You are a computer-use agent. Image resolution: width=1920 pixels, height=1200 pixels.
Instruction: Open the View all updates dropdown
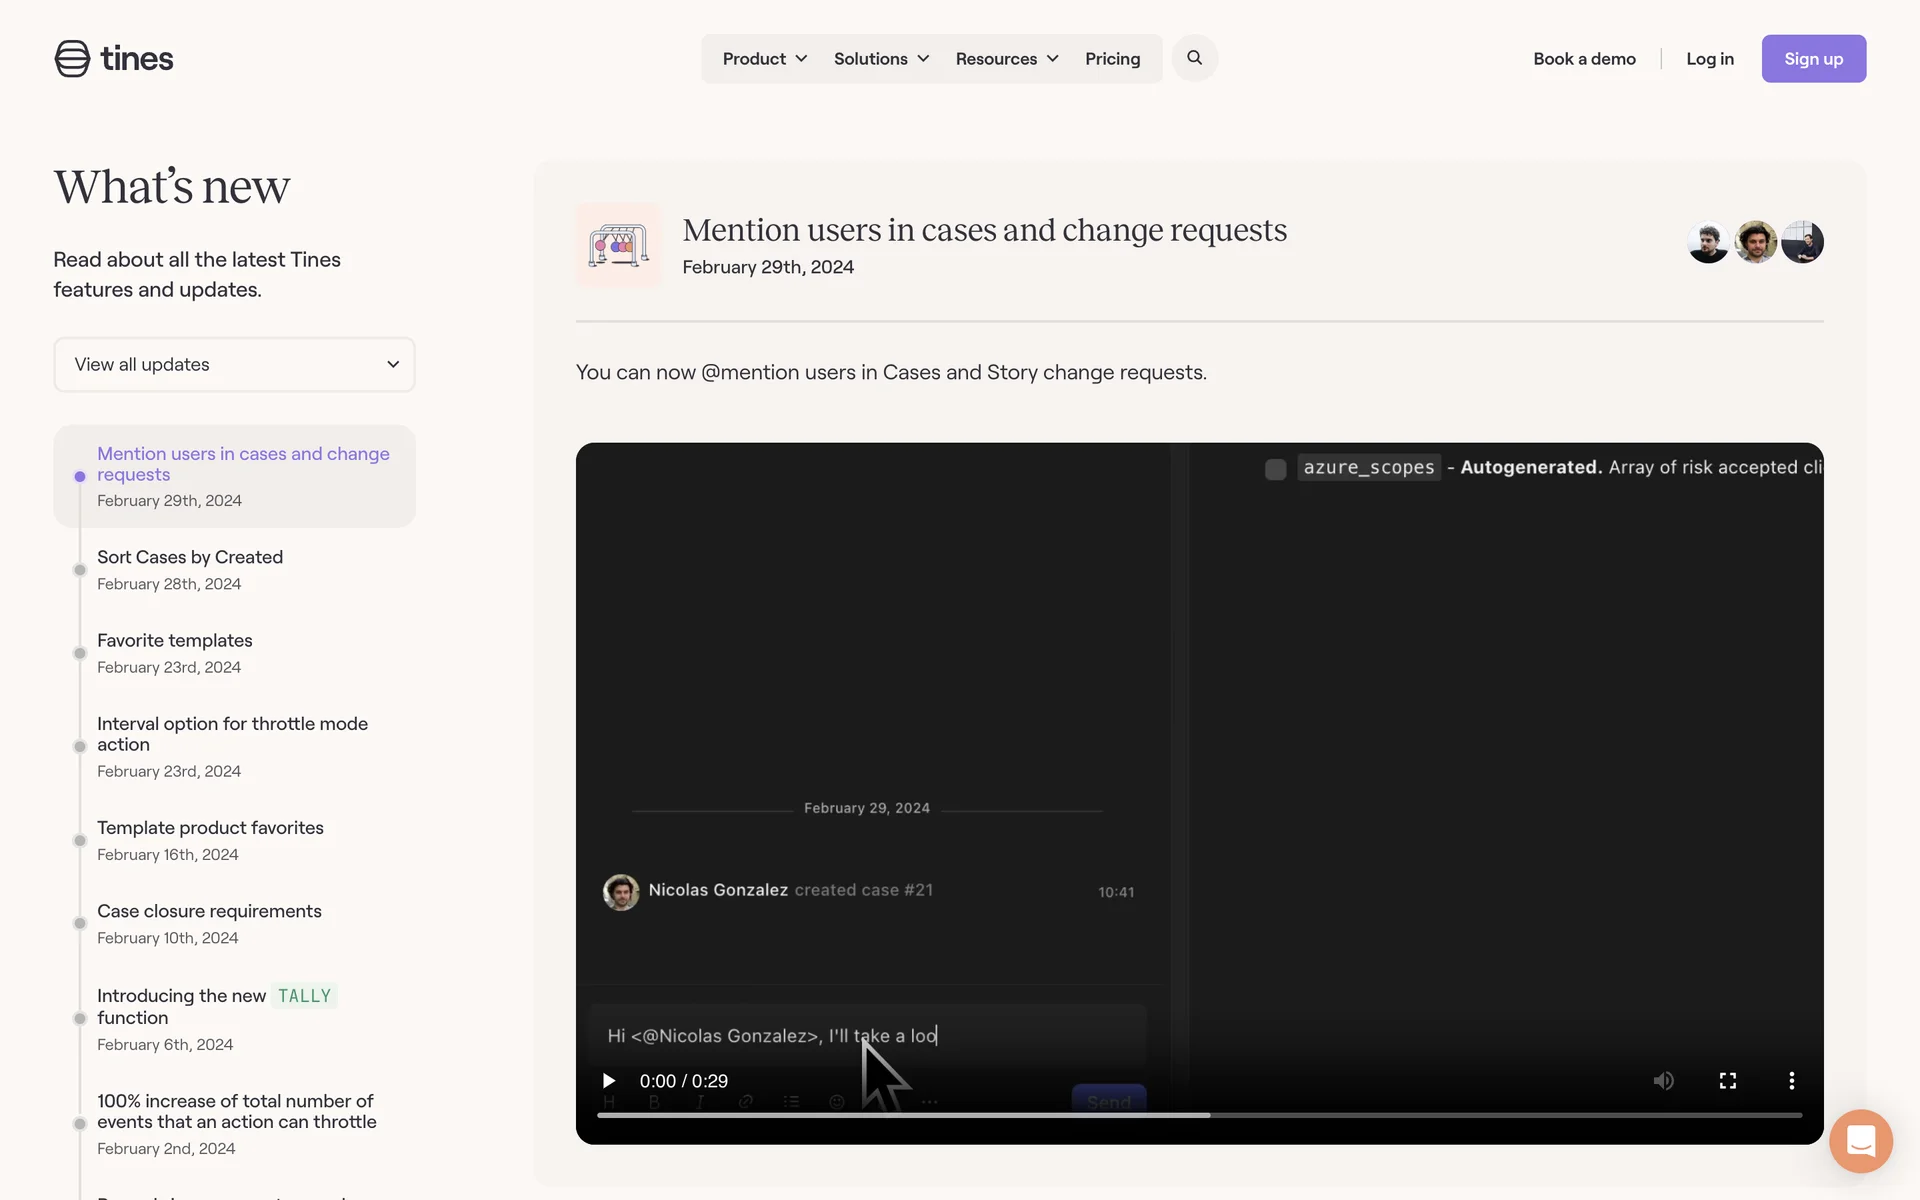tap(234, 365)
